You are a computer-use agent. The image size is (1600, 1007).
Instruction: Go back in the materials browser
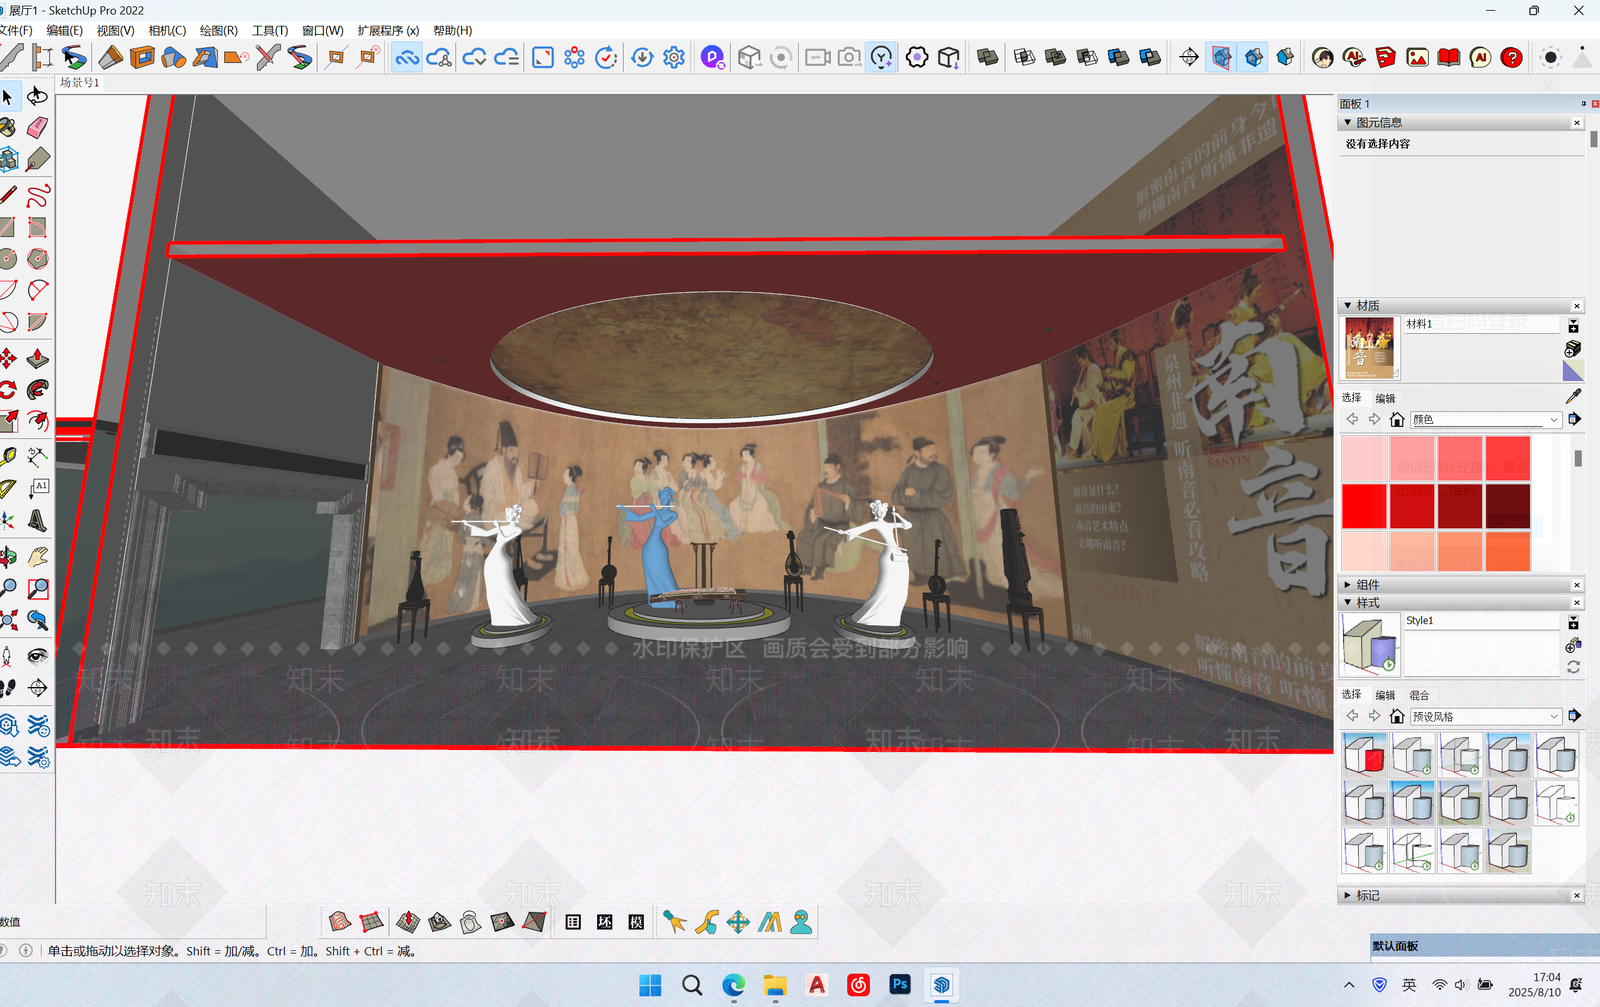[x=1352, y=419]
